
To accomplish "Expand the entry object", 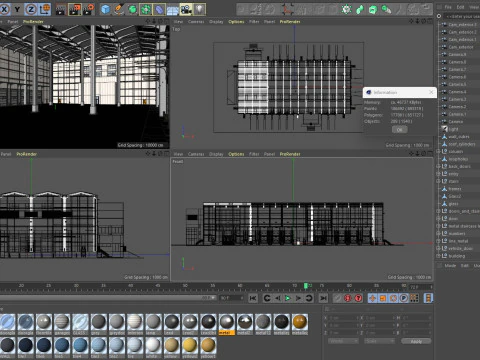I will pyautogui.click(x=438, y=174).
